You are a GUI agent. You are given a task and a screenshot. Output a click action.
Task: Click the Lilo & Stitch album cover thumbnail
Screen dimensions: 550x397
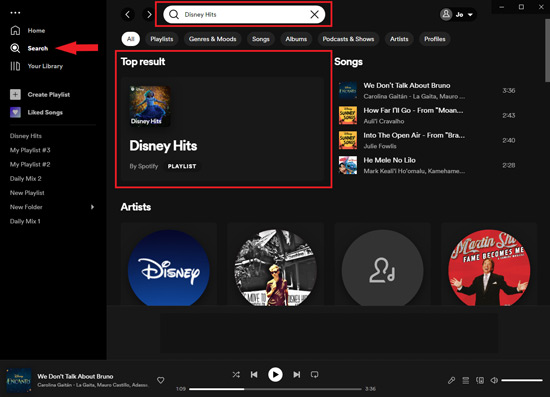pyautogui.click(x=348, y=165)
